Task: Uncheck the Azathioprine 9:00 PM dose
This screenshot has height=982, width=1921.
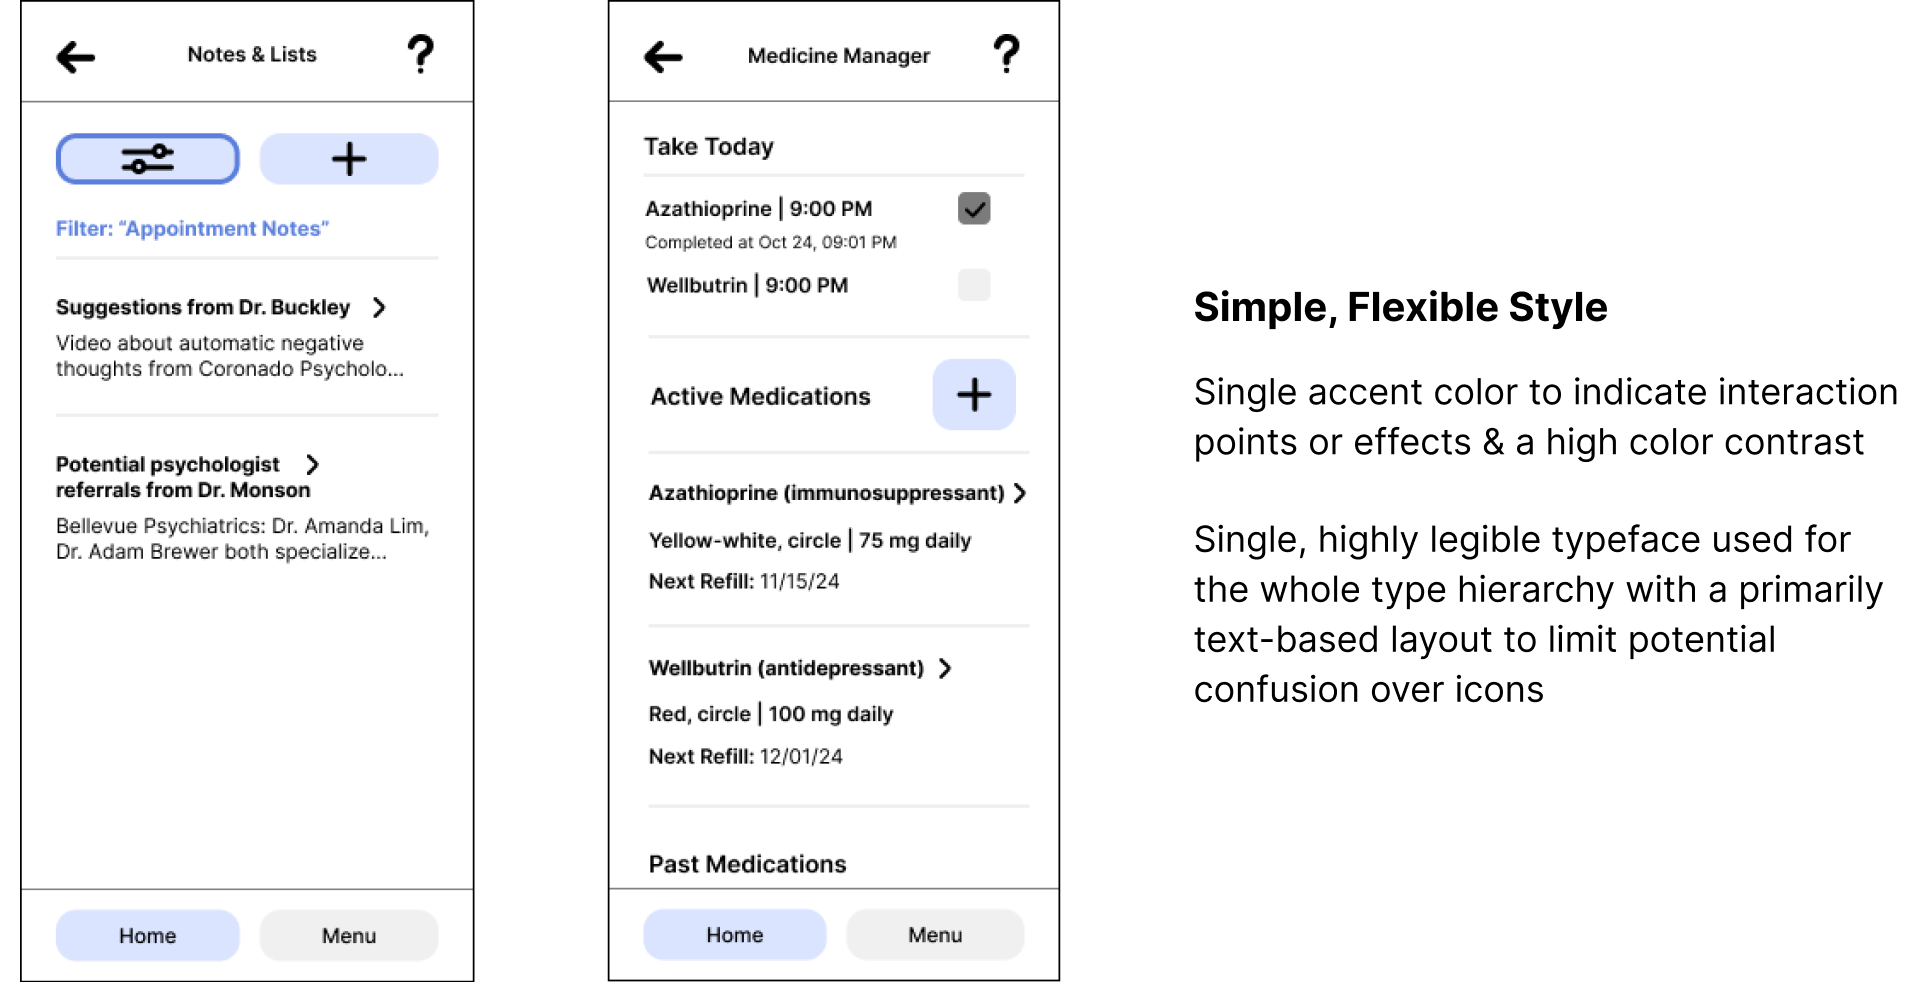Action: 974,208
